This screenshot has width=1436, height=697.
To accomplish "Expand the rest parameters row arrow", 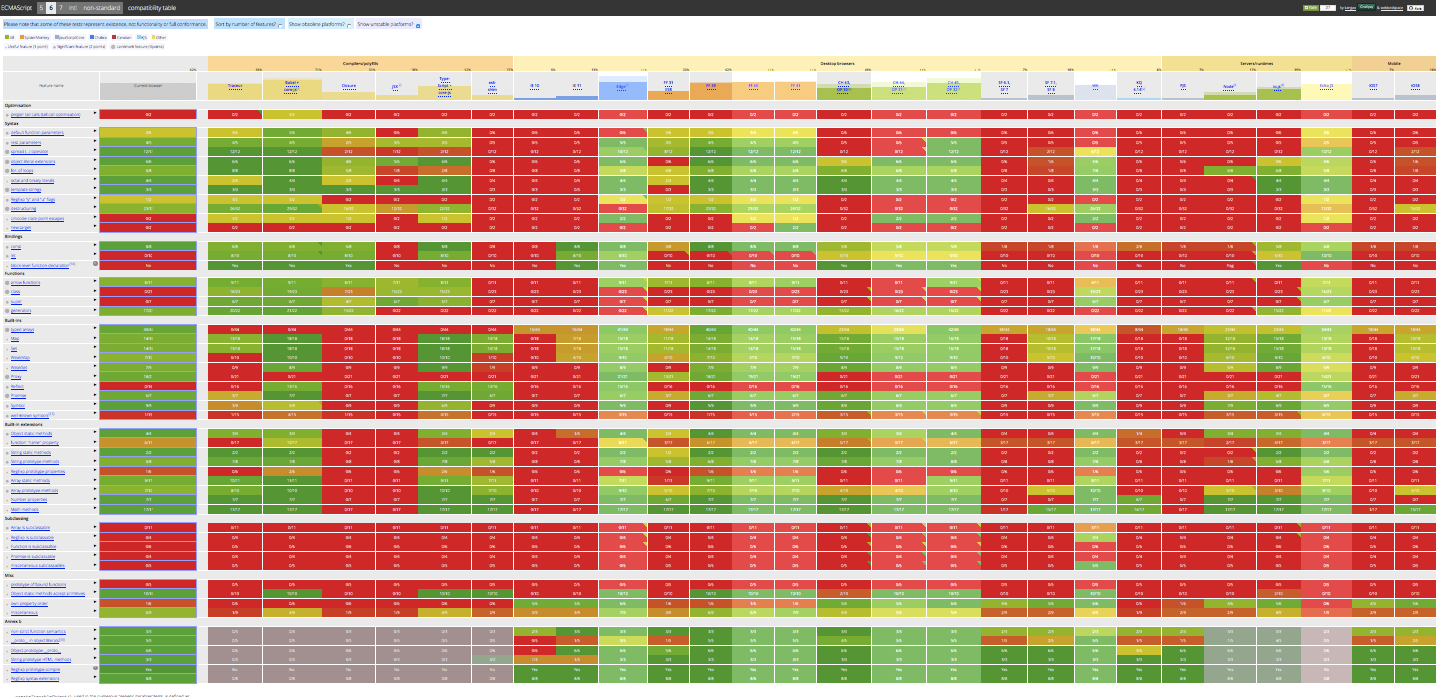I will tap(95, 140).
